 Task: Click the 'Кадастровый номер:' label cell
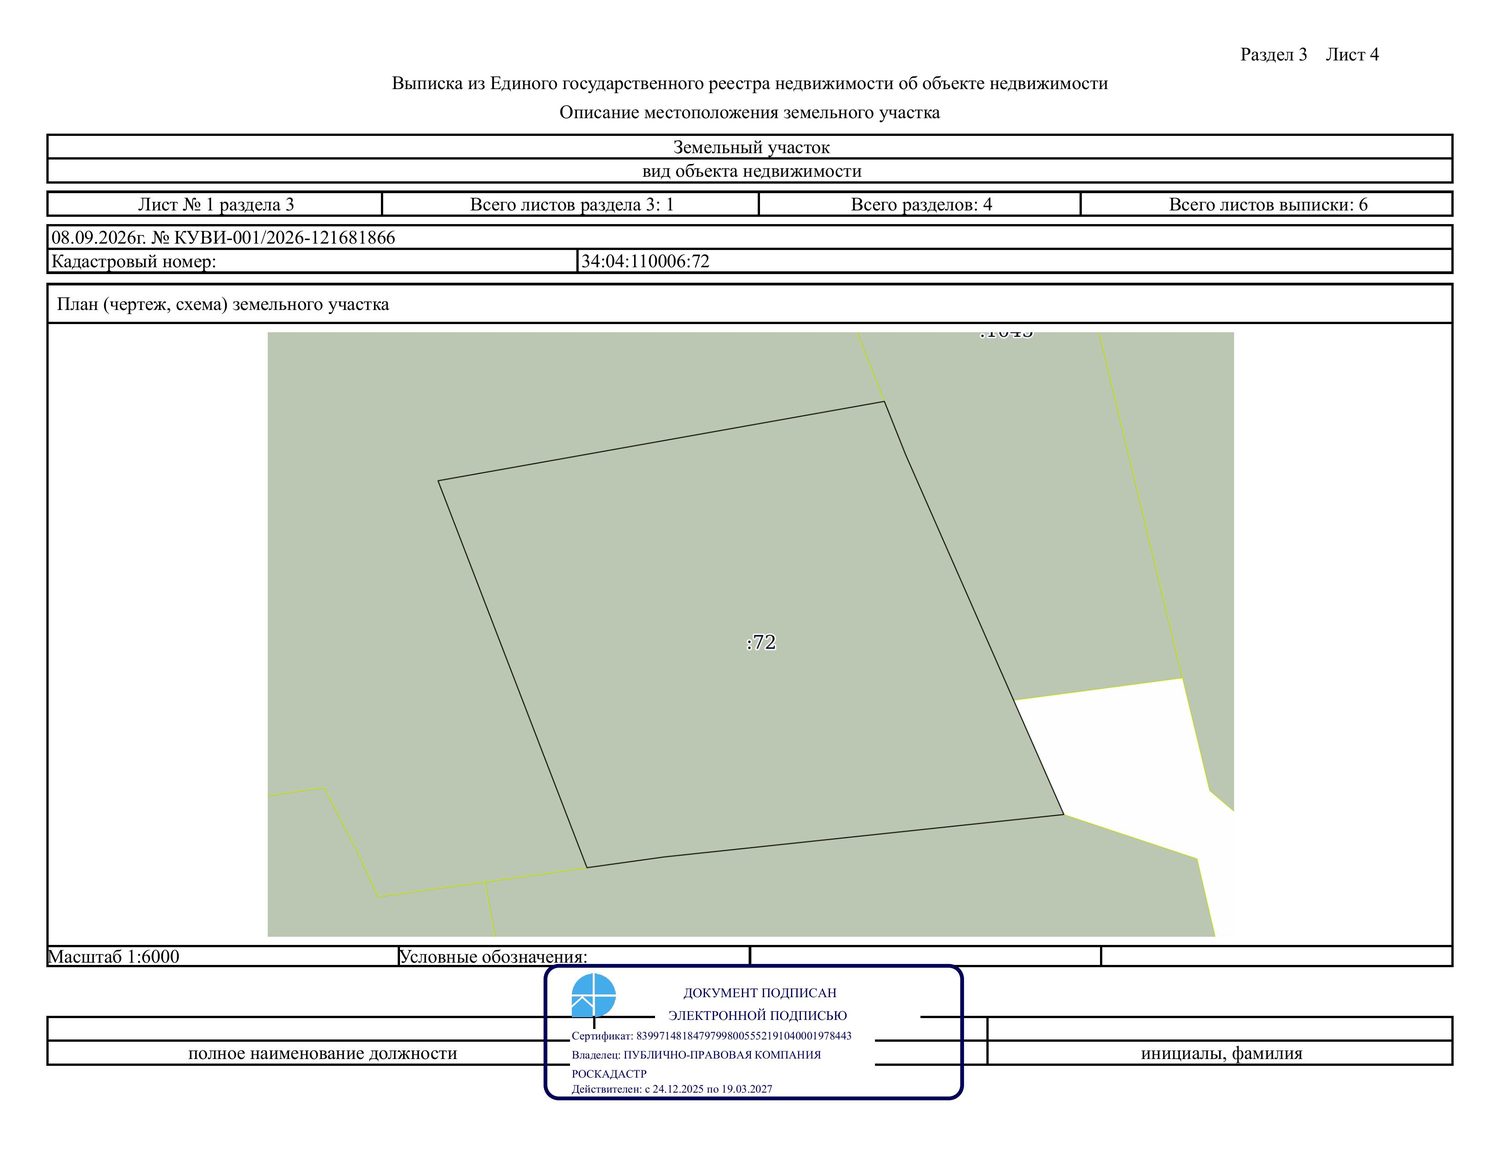312,262
